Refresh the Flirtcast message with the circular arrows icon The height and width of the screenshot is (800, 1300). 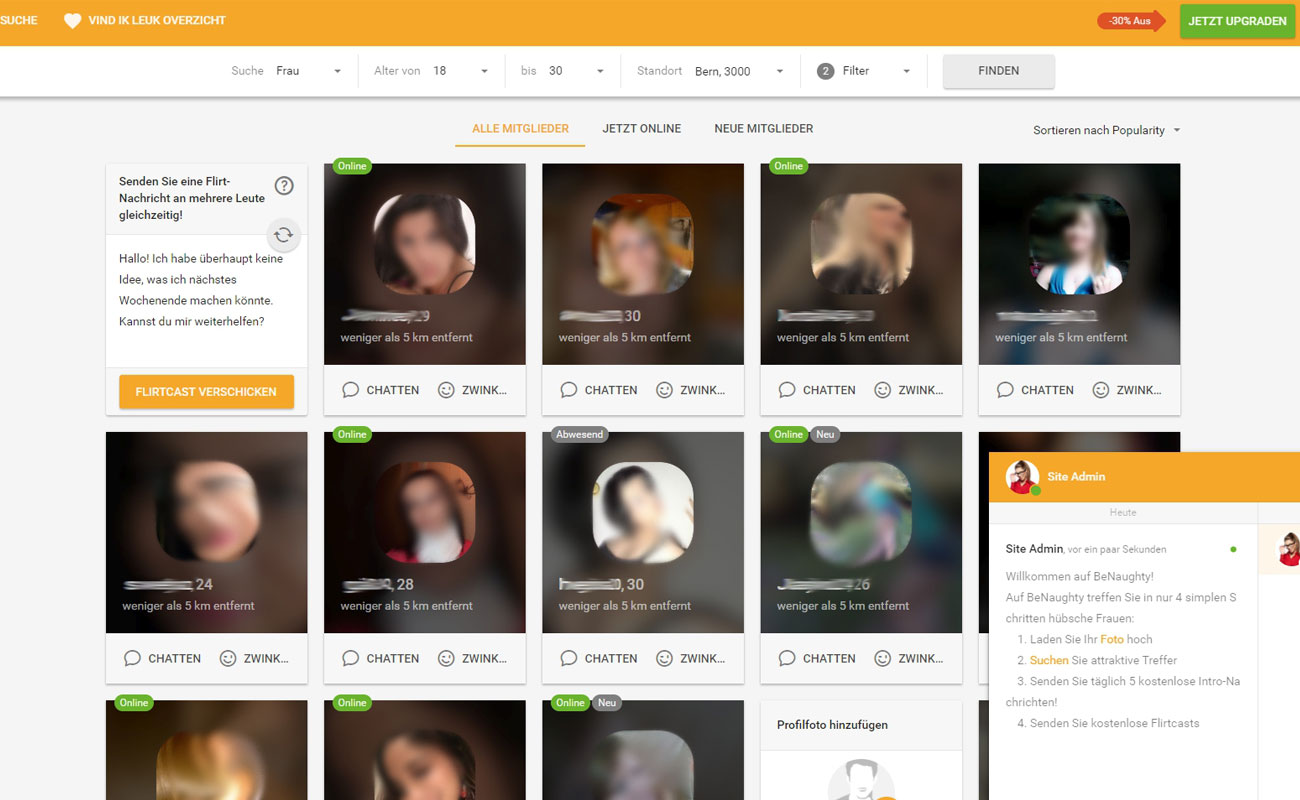coord(284,234)
